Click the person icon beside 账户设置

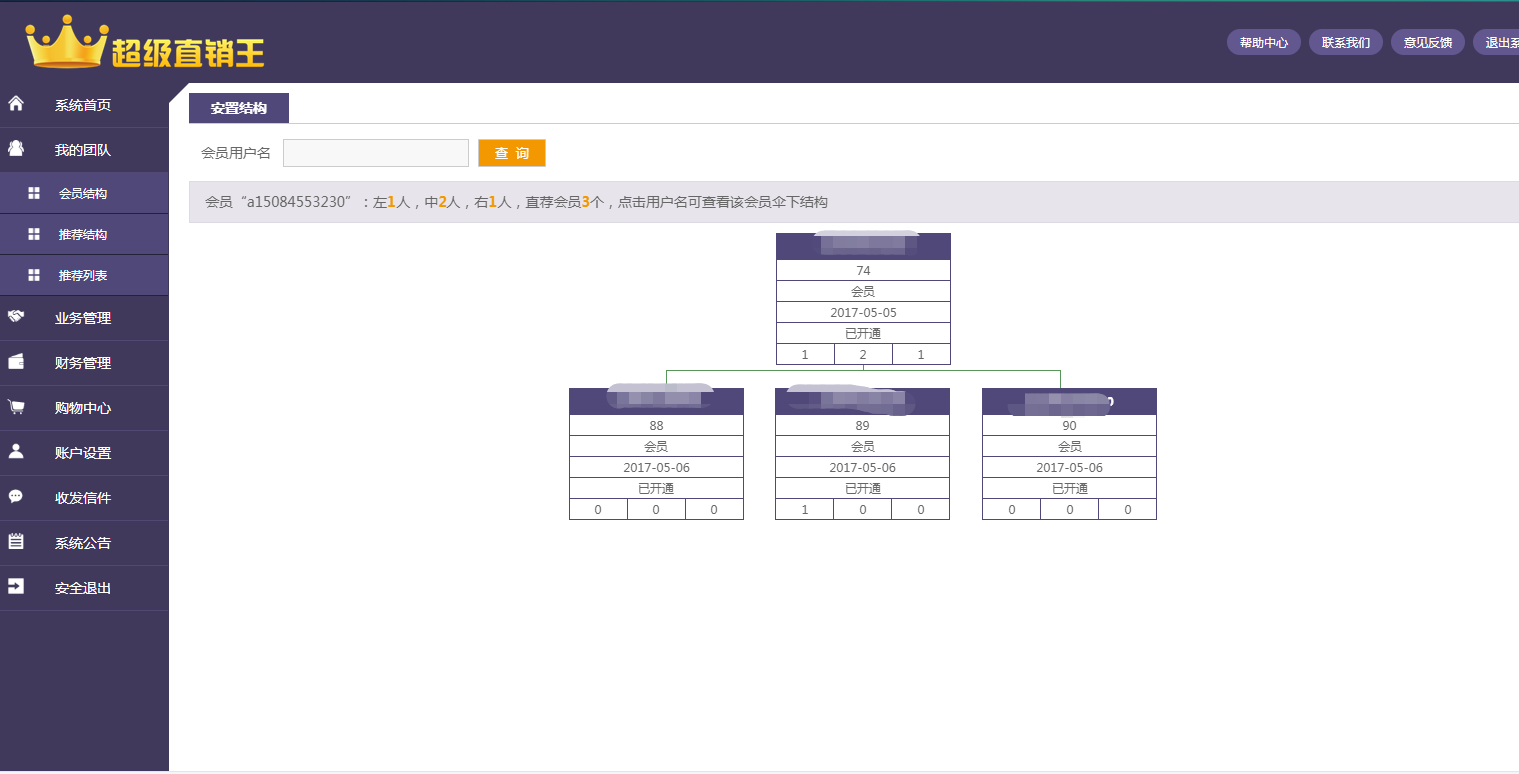(x=16, y=451)
